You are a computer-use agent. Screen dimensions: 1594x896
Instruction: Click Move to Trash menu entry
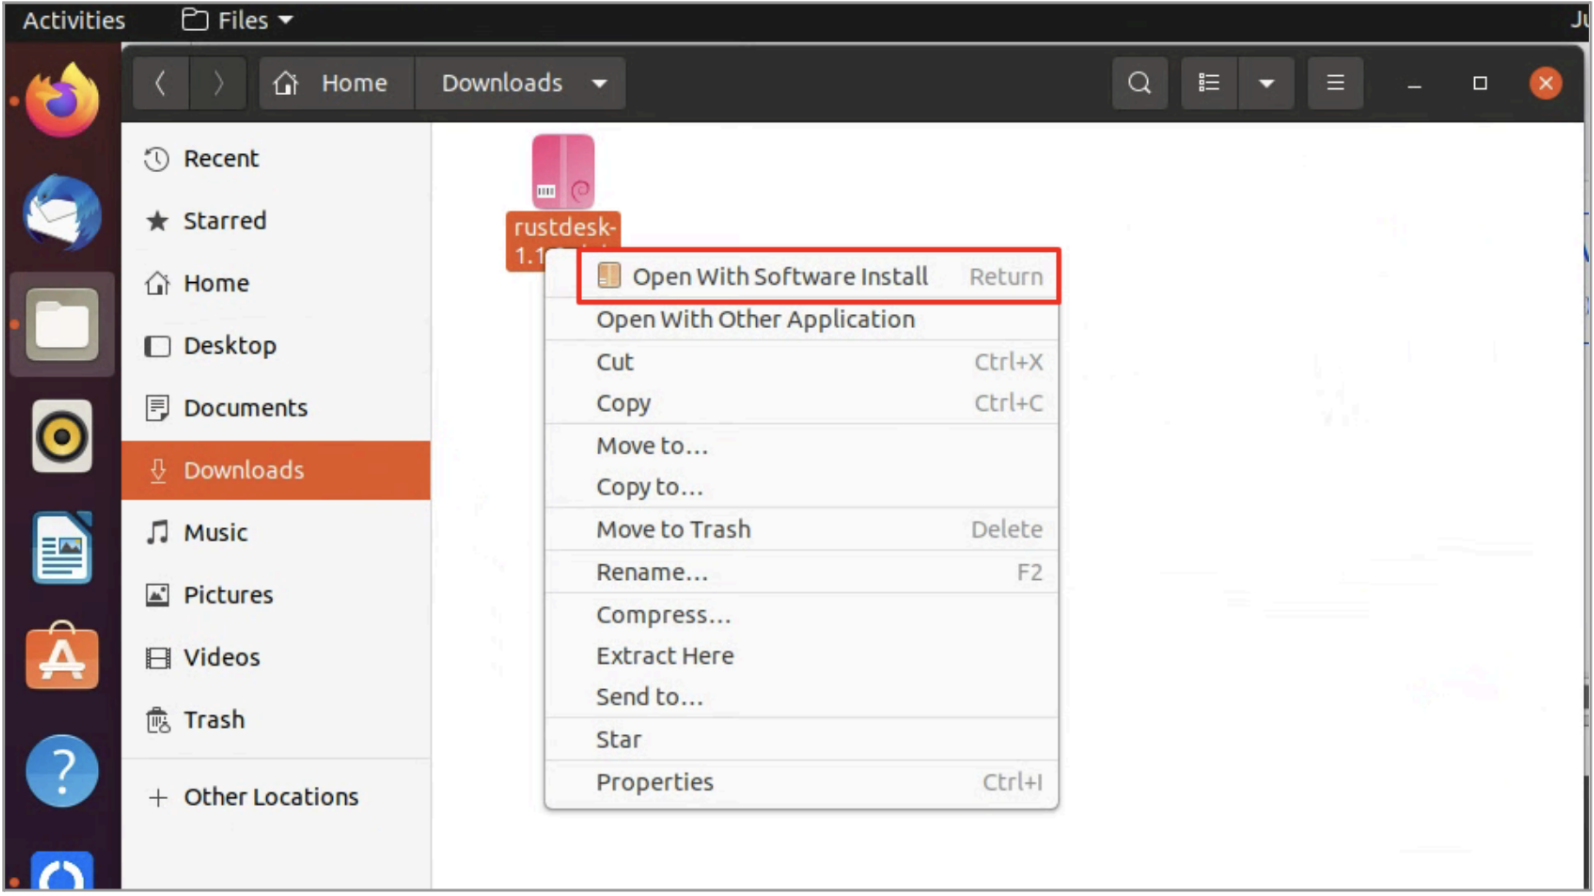click(x=673, y=529)
